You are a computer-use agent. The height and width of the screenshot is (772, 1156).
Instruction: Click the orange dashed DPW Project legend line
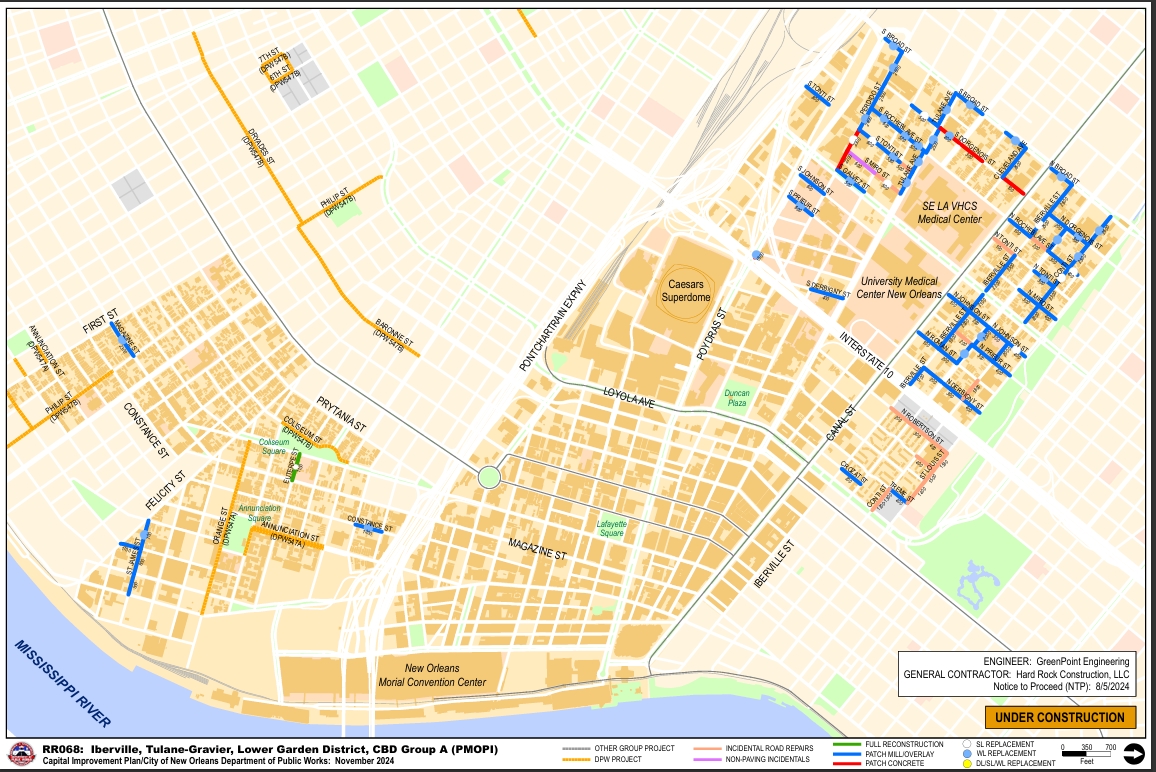point(576,759)
